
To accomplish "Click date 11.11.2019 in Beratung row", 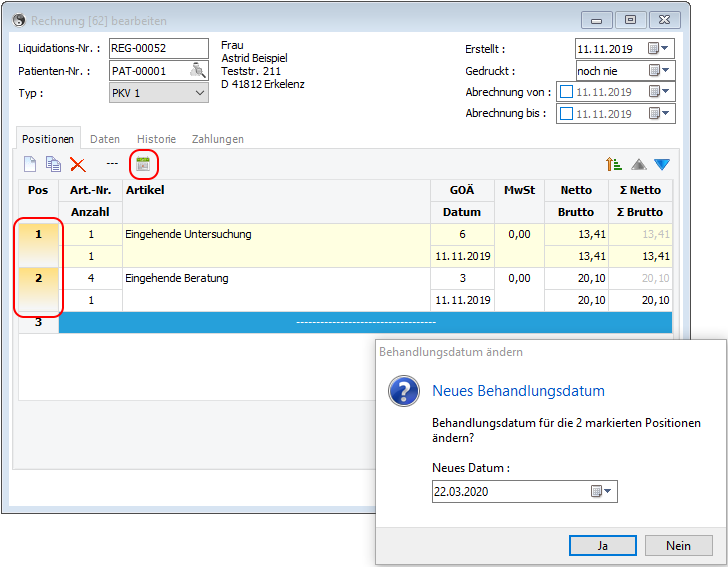I will point(462,300).
